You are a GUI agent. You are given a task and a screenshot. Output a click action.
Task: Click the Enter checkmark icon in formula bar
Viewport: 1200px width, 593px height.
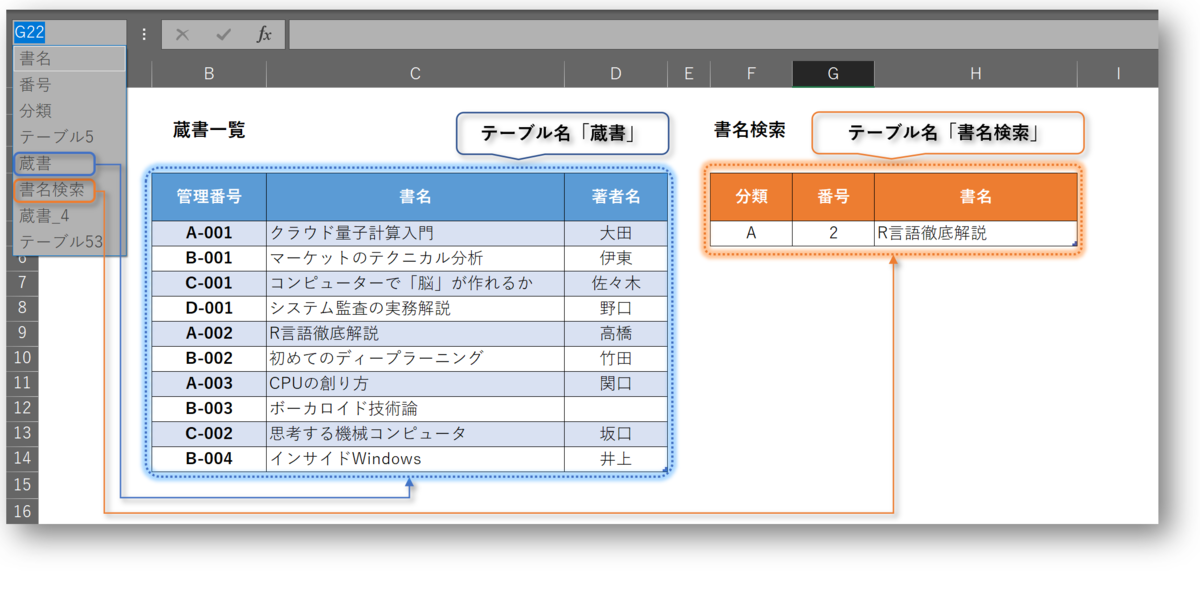[221, 33]
